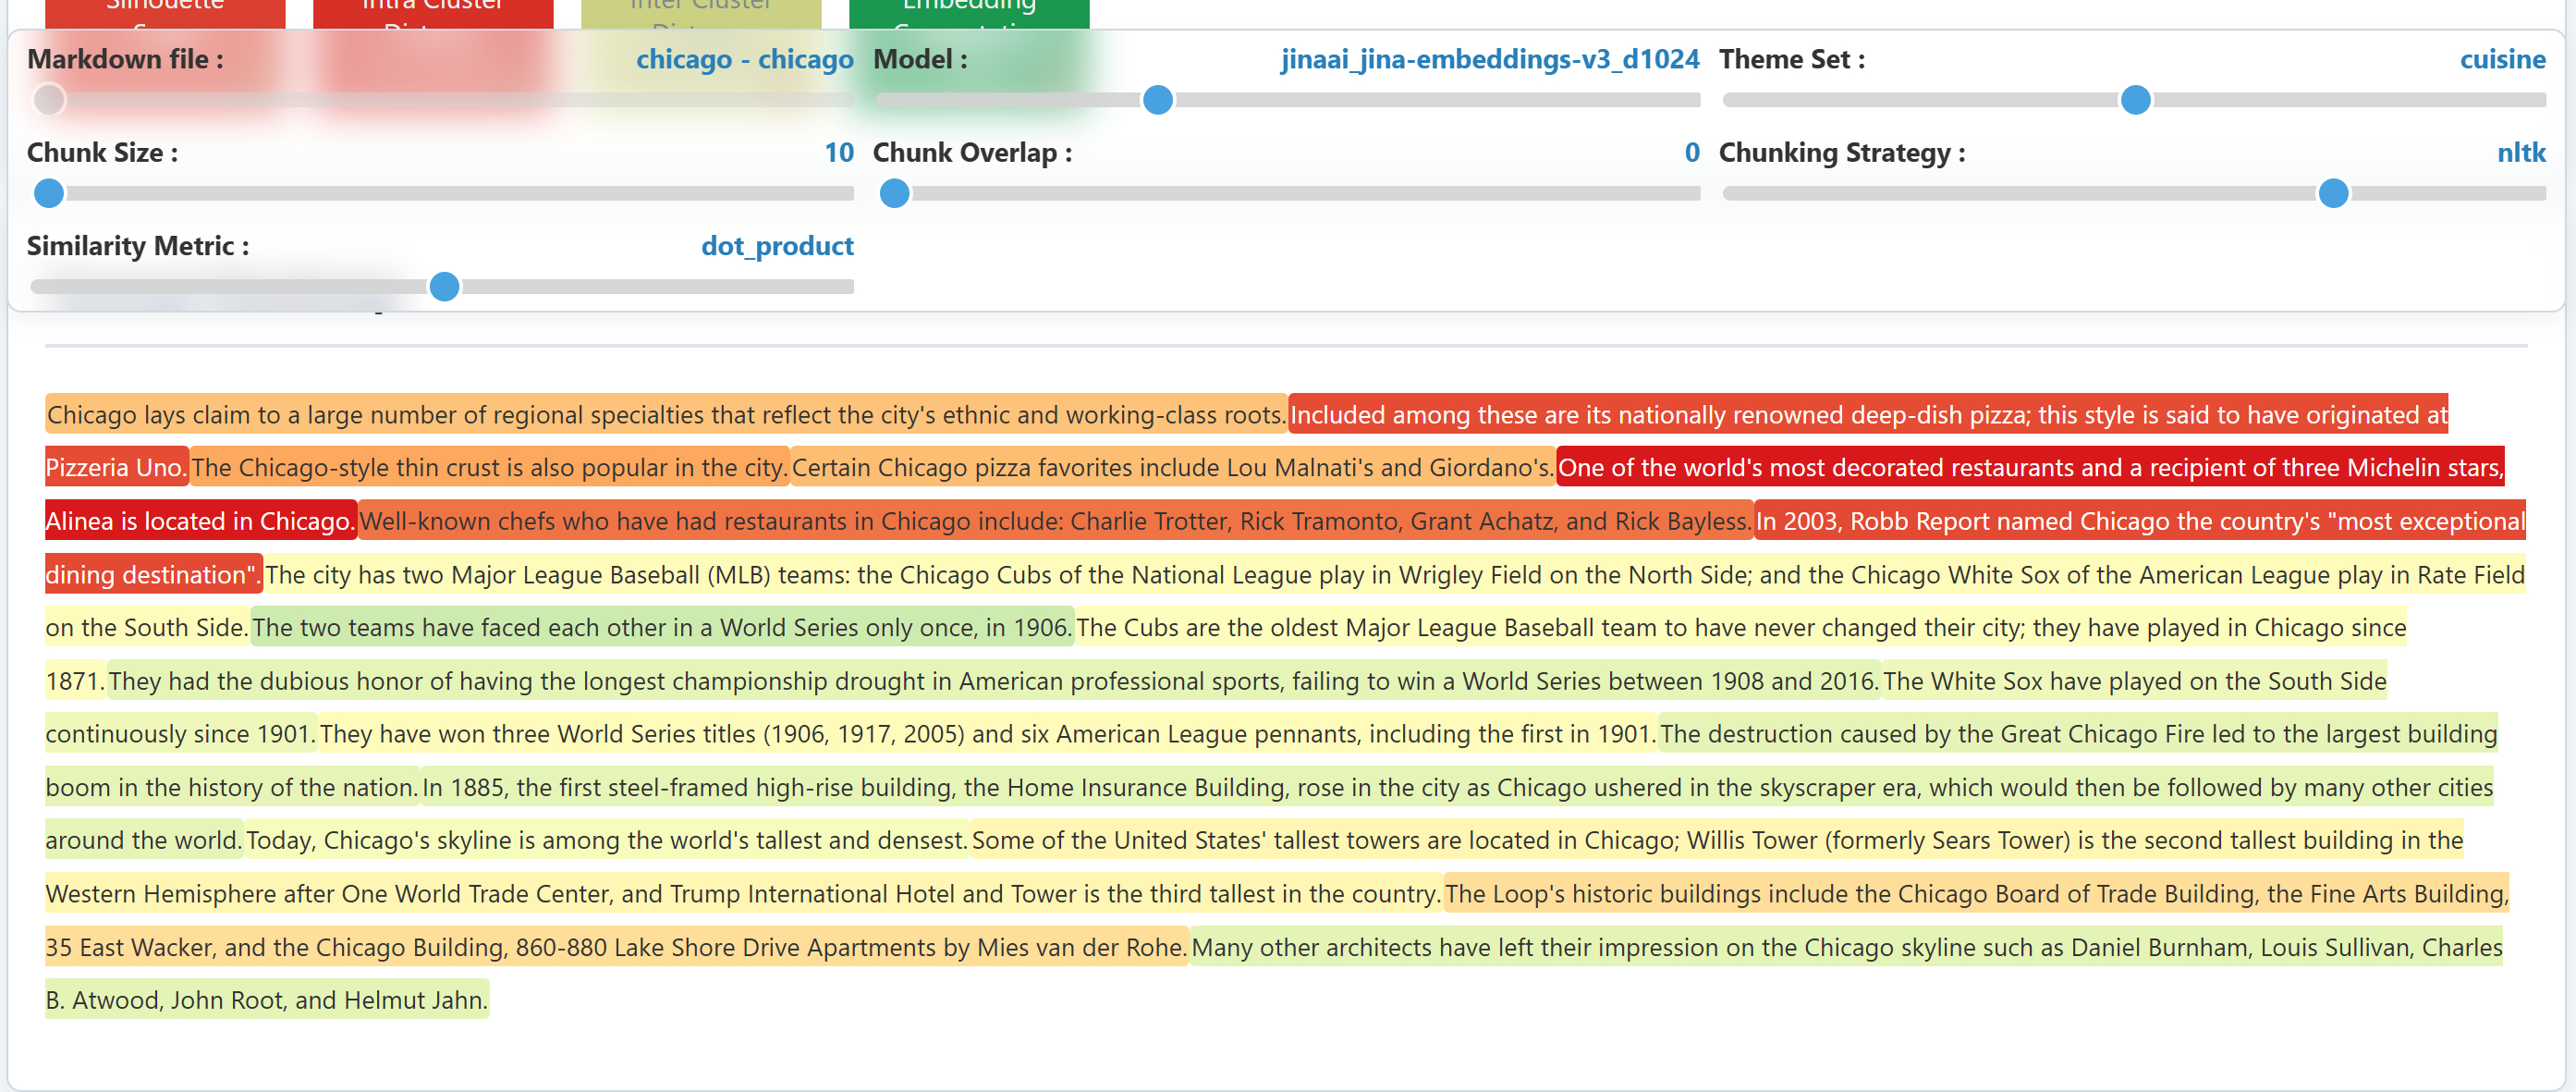
Task: Click the Chunk Overlap slider handle
Action: click(894, 193)
